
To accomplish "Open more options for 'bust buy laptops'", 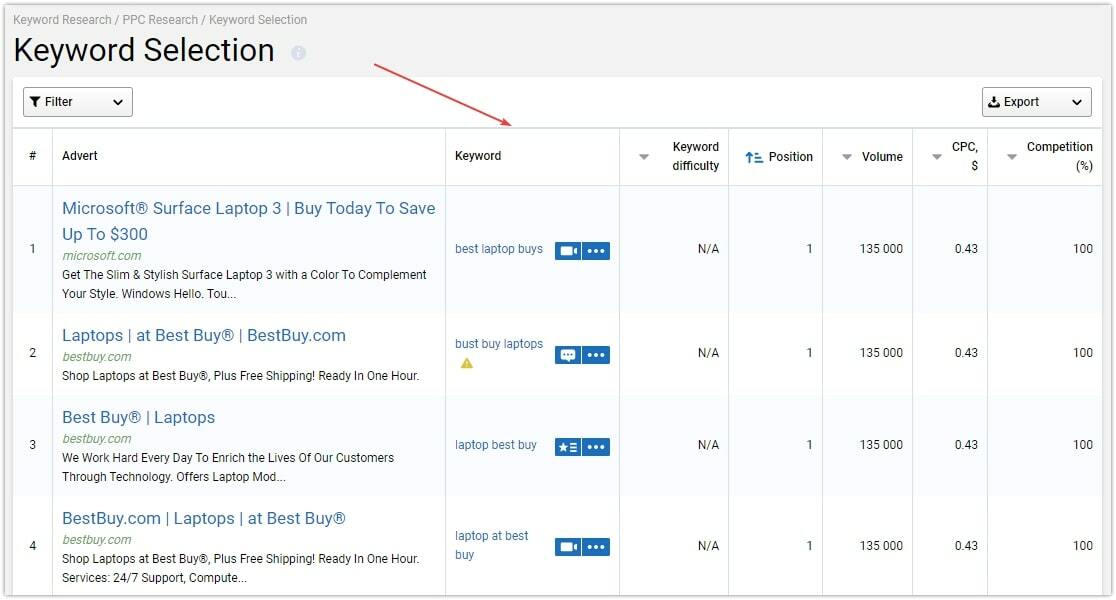I will [596, 354].
